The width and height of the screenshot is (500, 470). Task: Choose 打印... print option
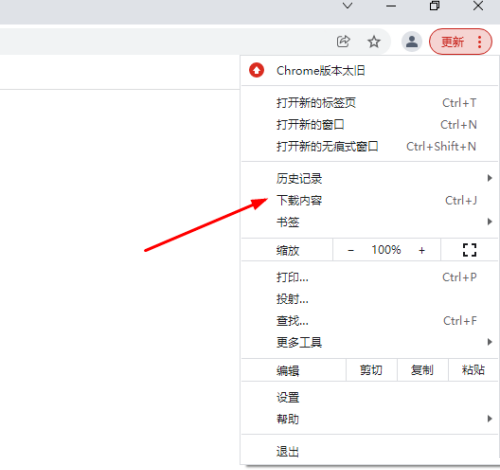[369, 277]
